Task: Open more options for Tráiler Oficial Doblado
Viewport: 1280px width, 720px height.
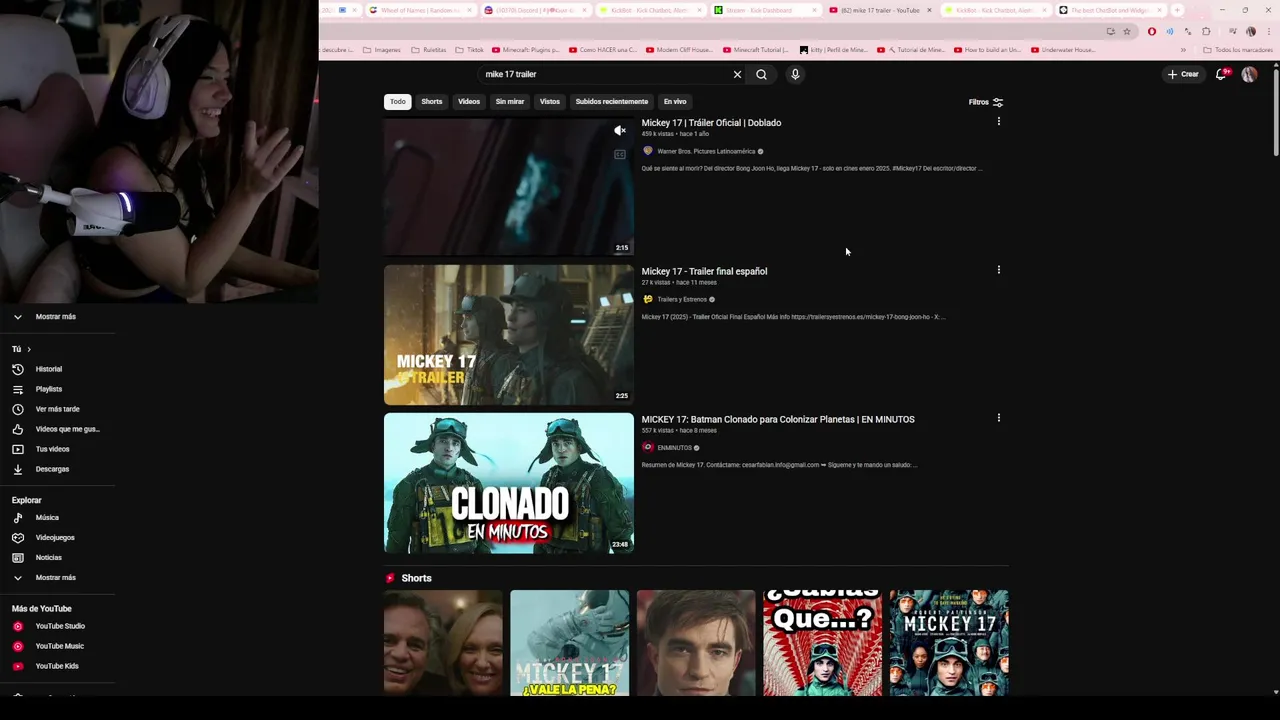Action: pos(998,122)
